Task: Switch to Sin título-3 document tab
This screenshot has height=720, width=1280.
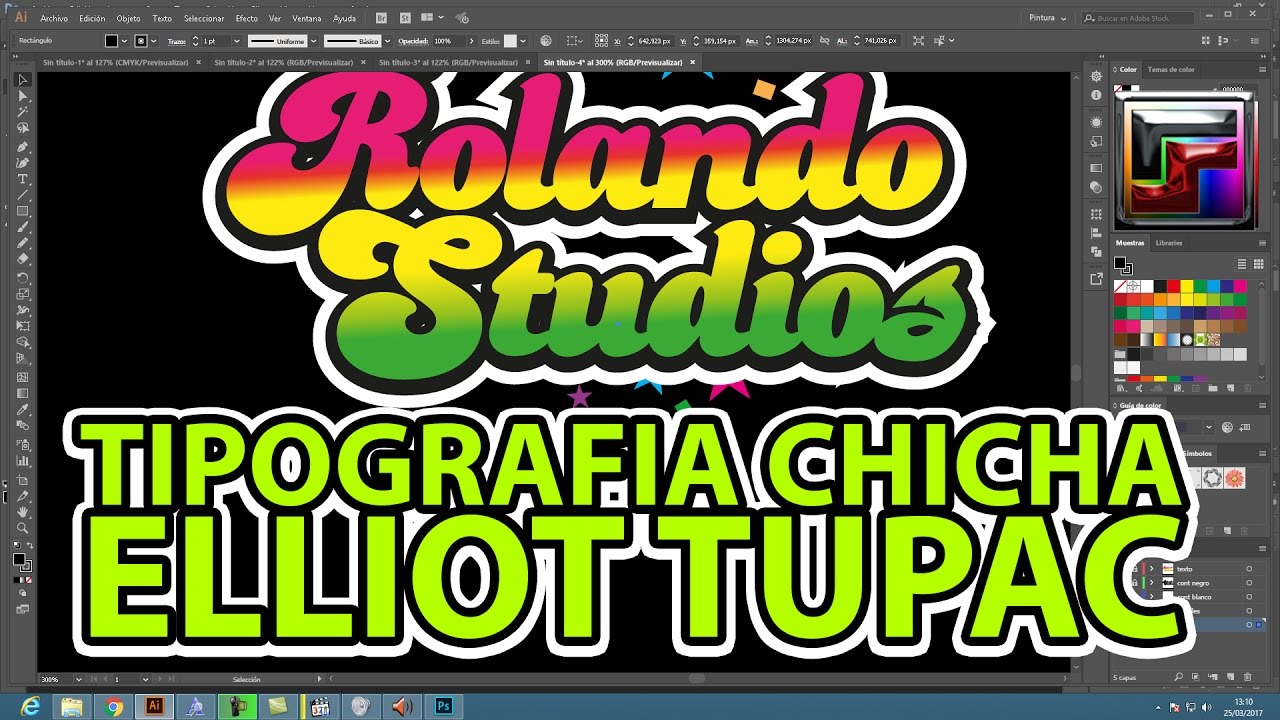Action: point(448,62)
